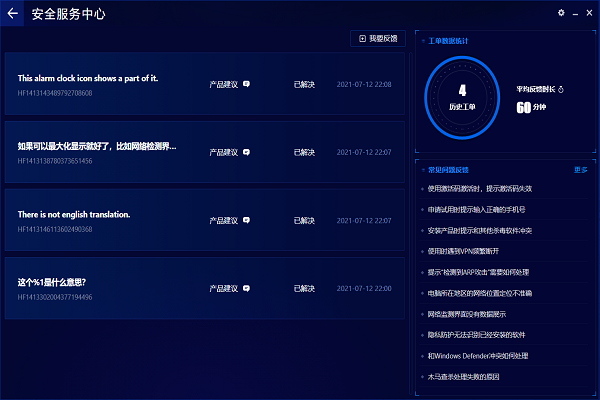Open ticket 'There is not english translation.'
The height and width of the screenshot is (400, 600).
[x=74, y=214]
